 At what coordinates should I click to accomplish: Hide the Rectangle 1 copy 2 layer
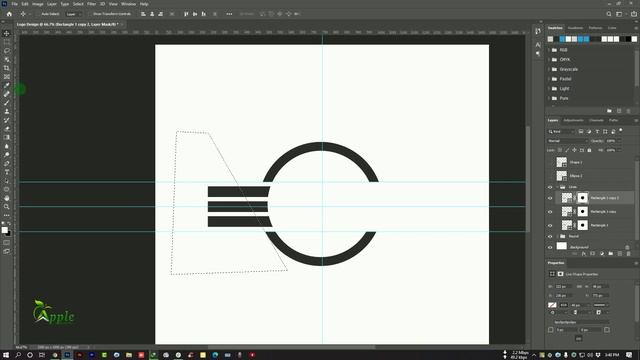550,198
